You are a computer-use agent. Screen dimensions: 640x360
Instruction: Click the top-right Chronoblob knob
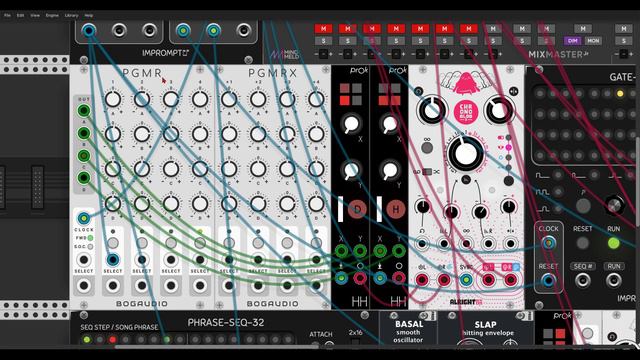coord(499,110)
